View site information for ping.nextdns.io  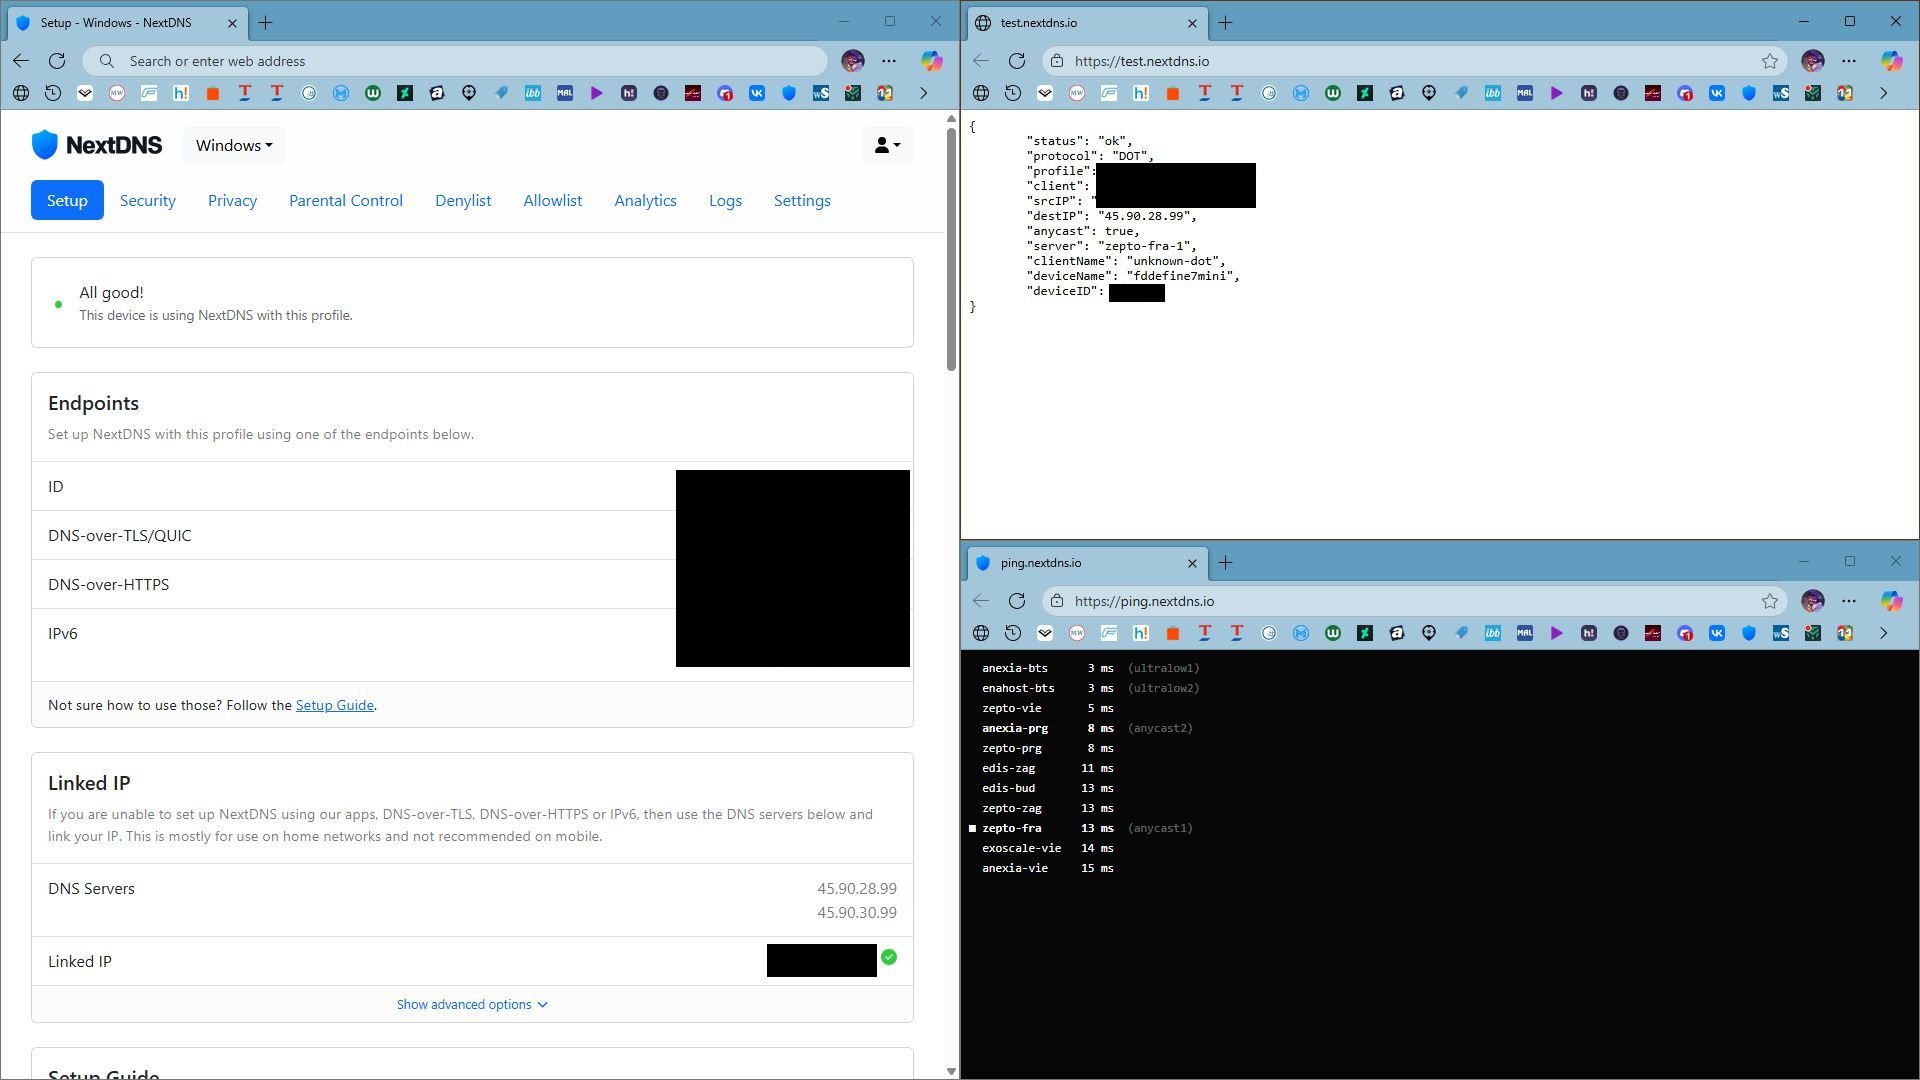click(x=1057, y=601)
